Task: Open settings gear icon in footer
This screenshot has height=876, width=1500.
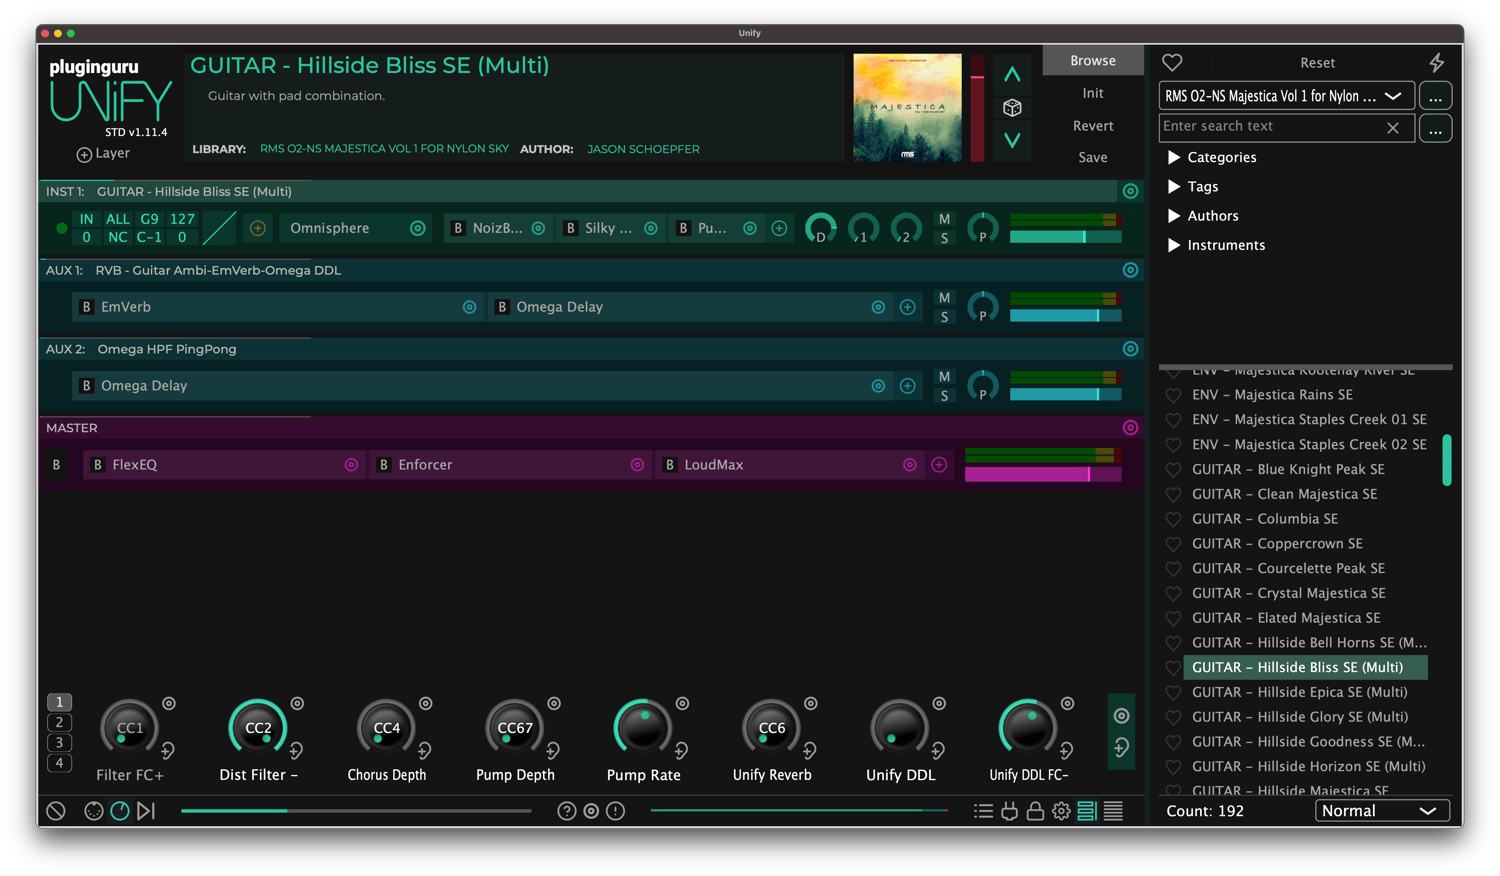Action: pyautogui.click(x=1061, y=811)
